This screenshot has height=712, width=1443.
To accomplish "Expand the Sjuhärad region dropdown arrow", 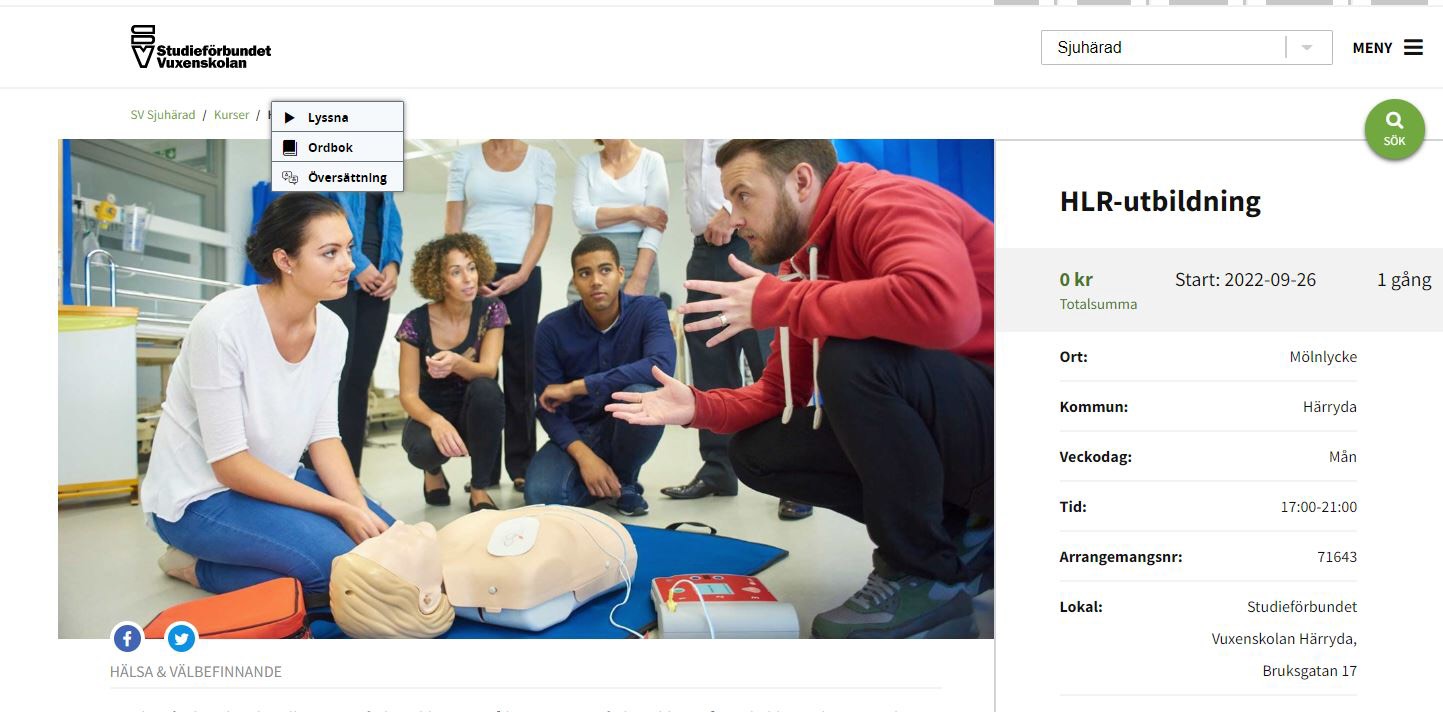I will click(1306, 48).
